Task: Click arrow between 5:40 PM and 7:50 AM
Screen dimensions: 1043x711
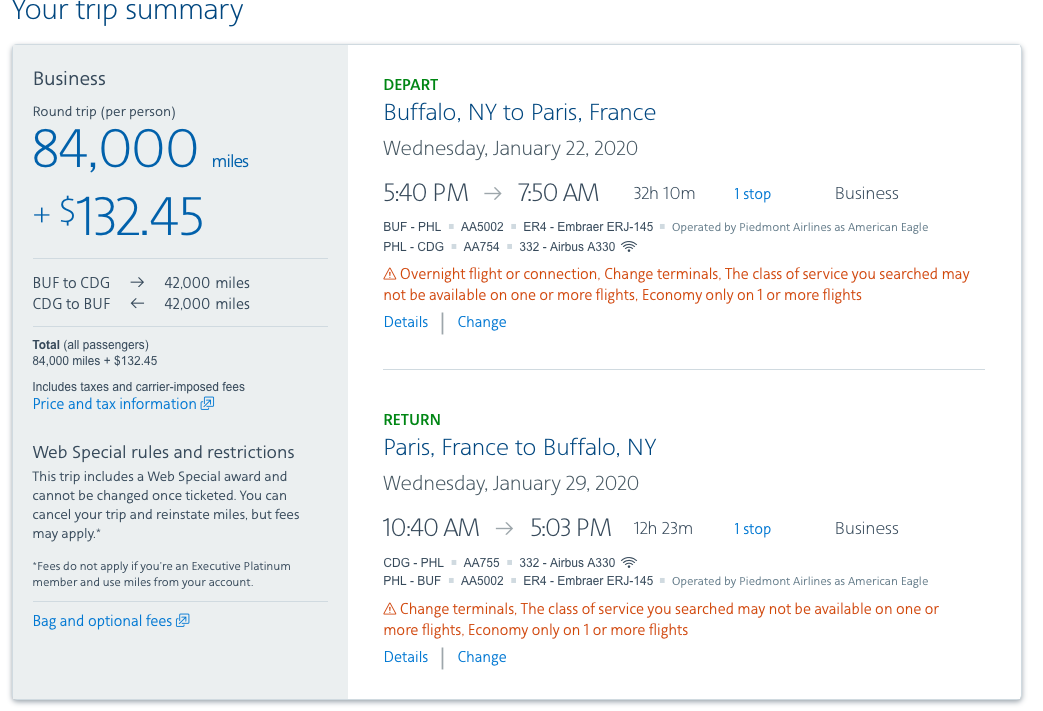Action: pyautogui.click(x=493, y=194)
